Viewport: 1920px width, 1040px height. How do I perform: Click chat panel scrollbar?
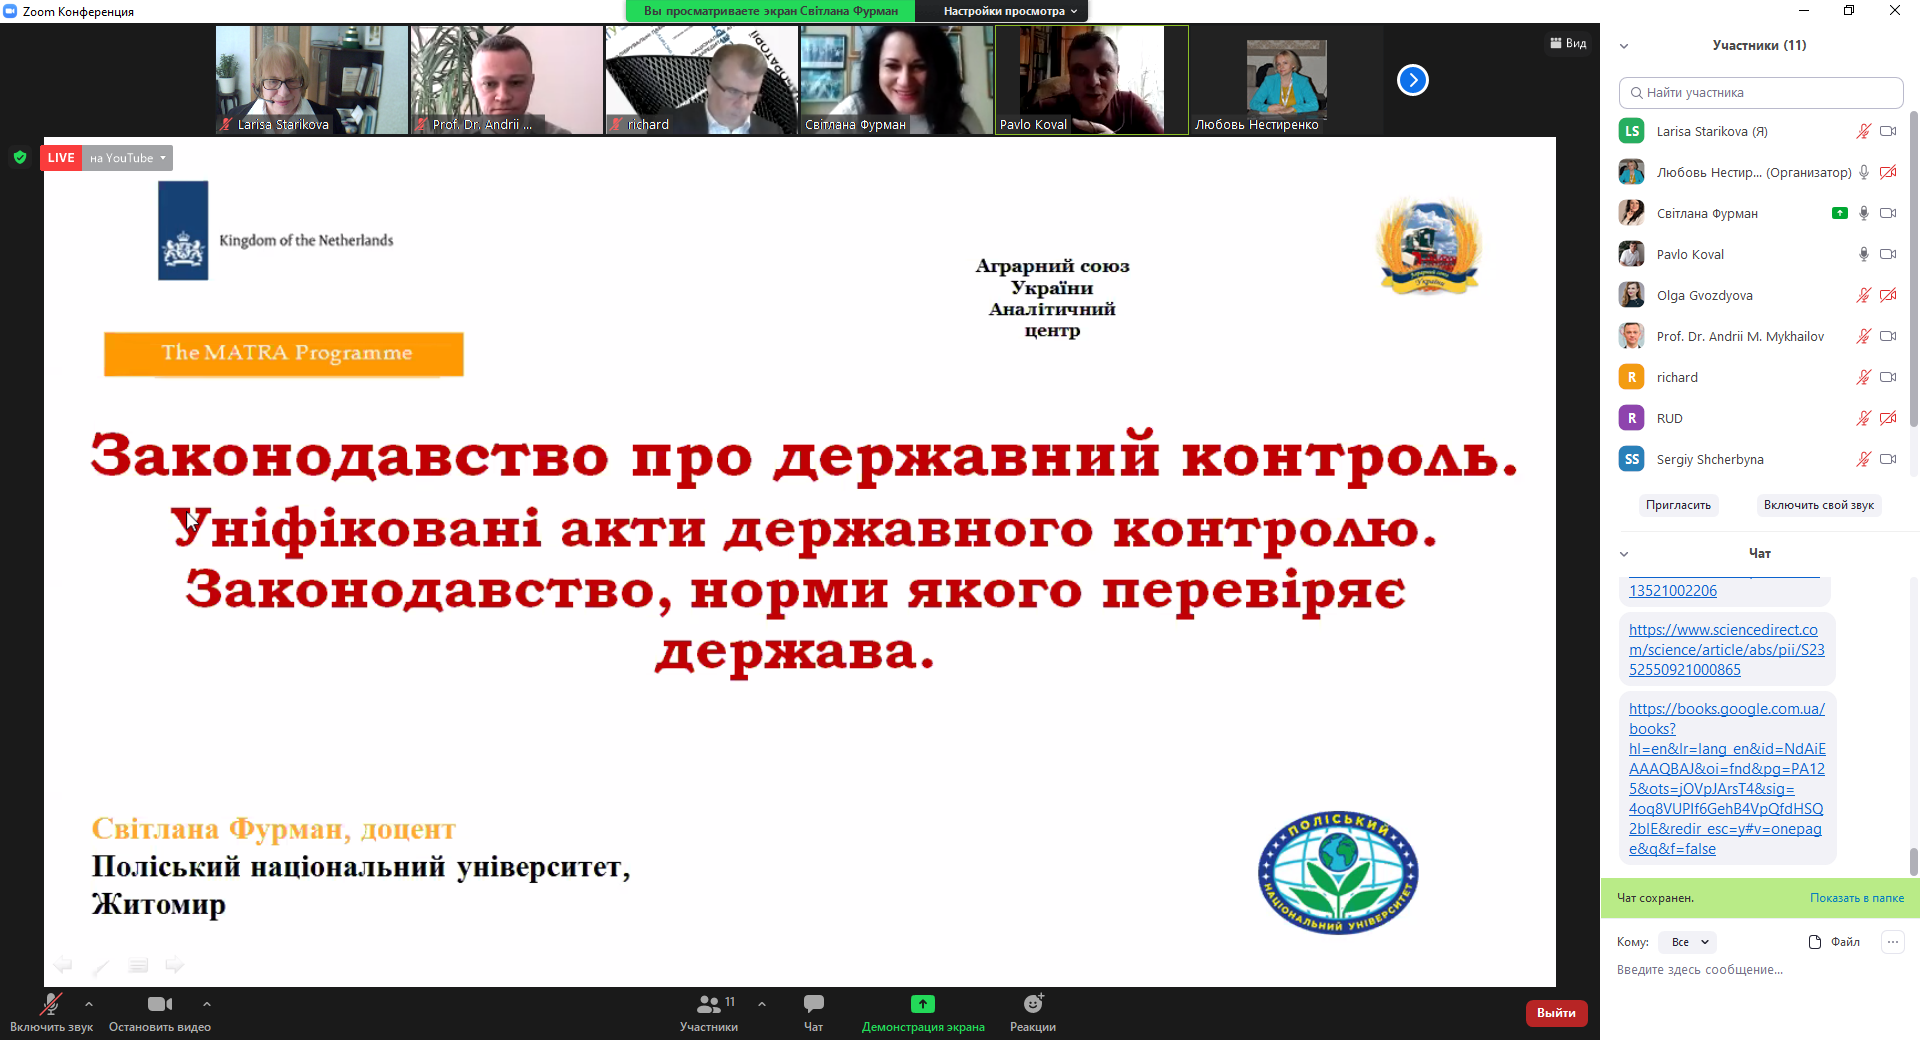point(1914,860)
